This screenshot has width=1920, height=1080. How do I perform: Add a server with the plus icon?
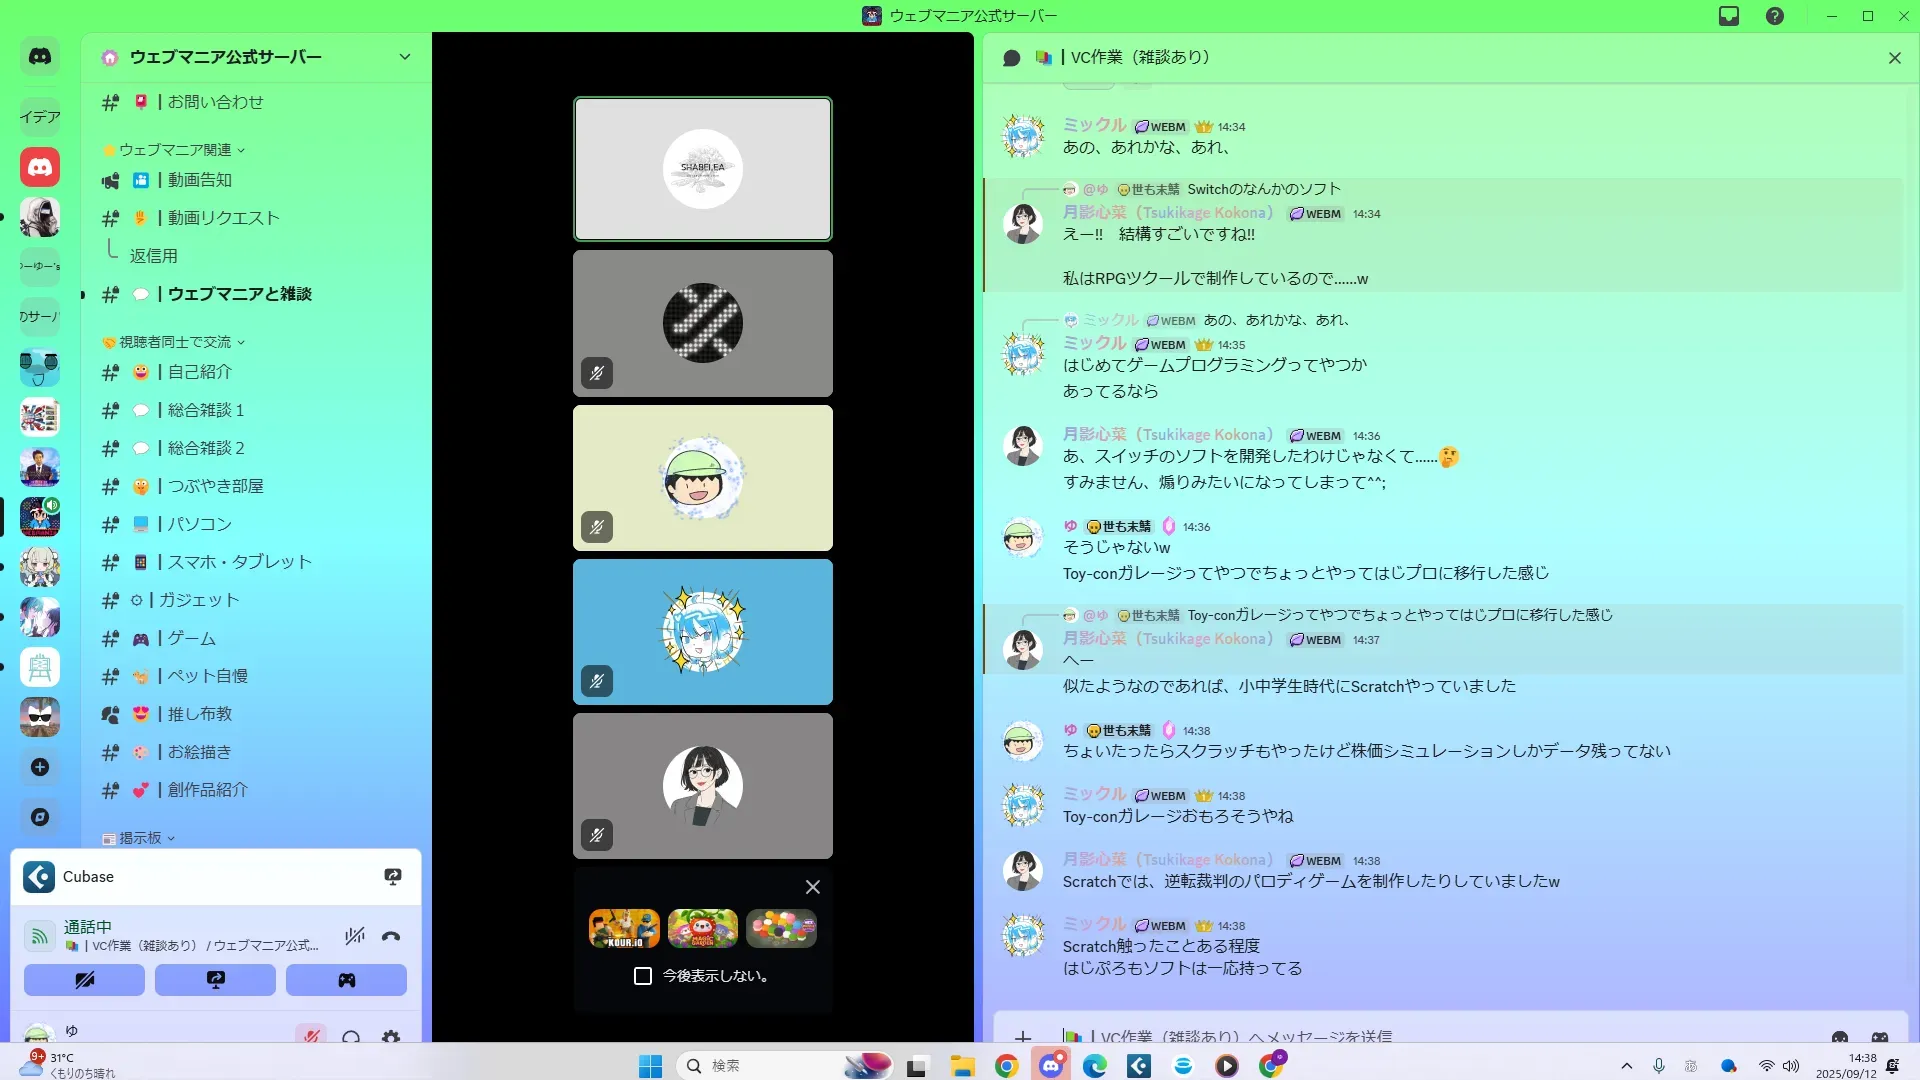click(40, 767)
